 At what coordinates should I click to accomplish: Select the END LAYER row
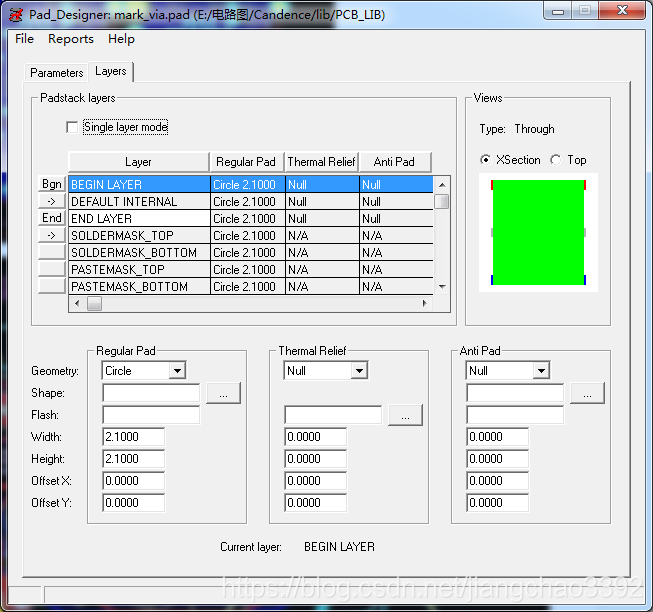pos(251,219)
